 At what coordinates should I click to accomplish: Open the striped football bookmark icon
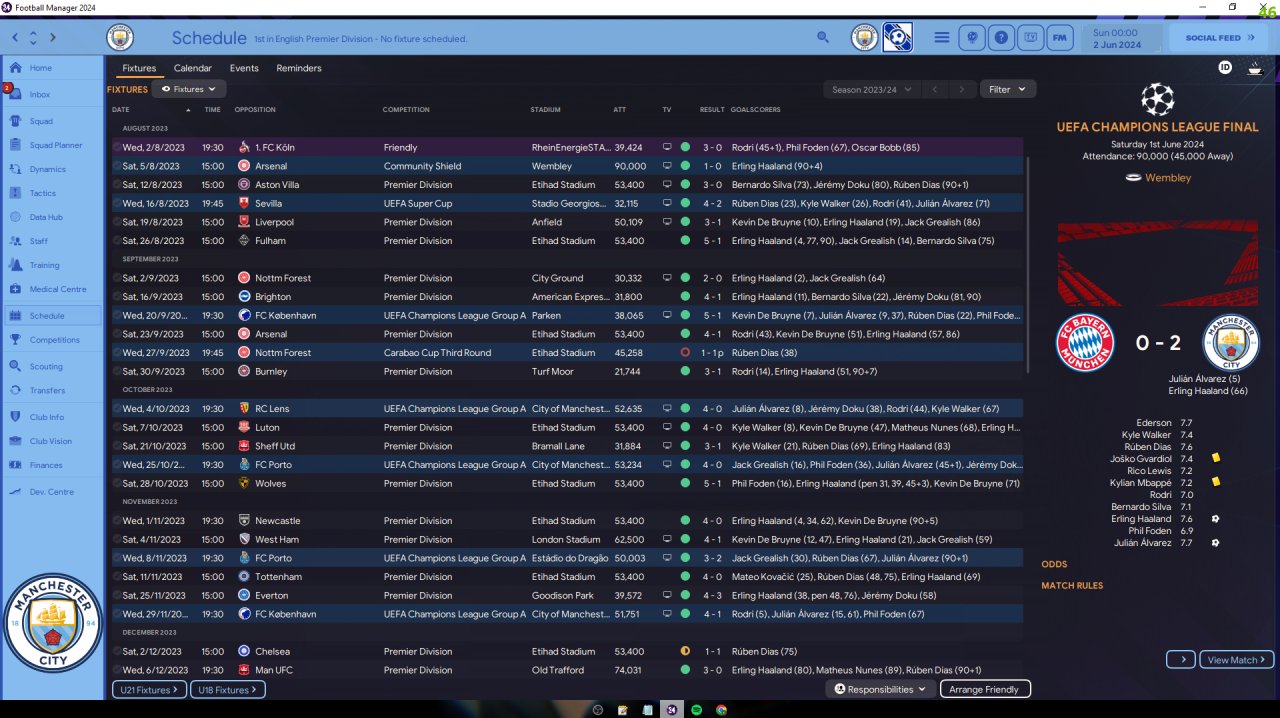(898, 38)
